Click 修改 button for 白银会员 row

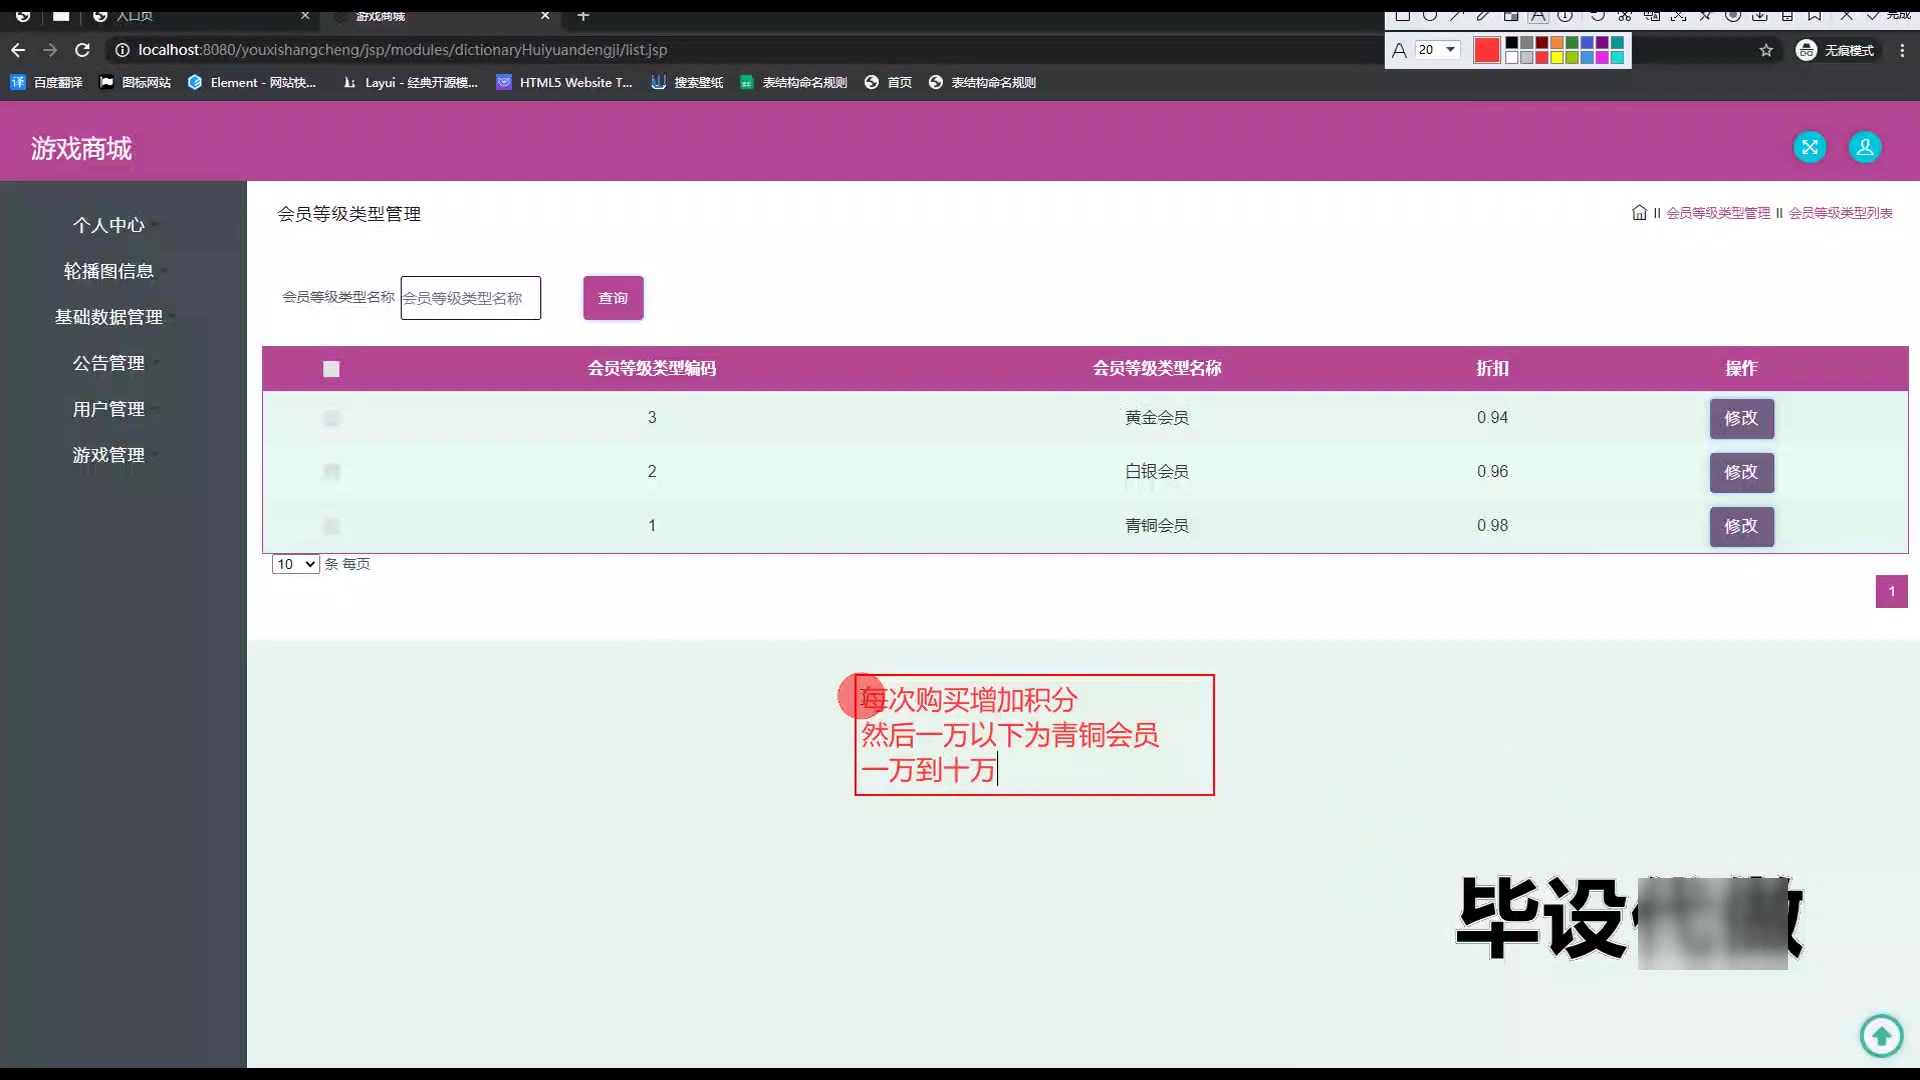pyautogui.click(x=1741, y=472)
